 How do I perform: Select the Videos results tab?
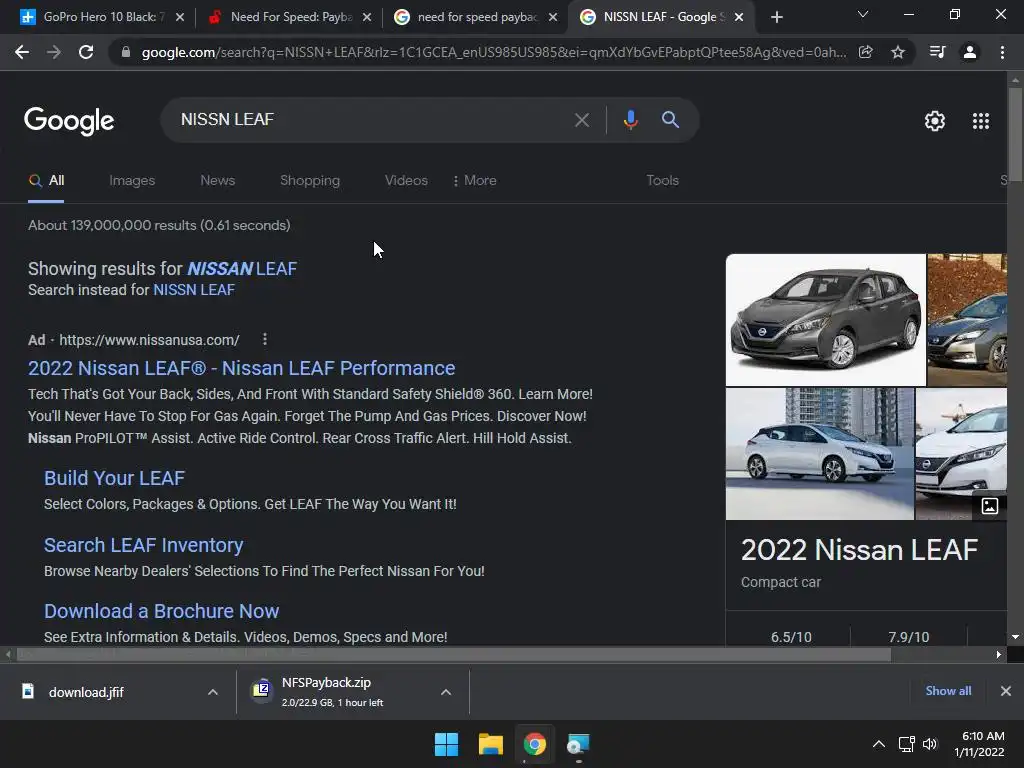(406, 180)
